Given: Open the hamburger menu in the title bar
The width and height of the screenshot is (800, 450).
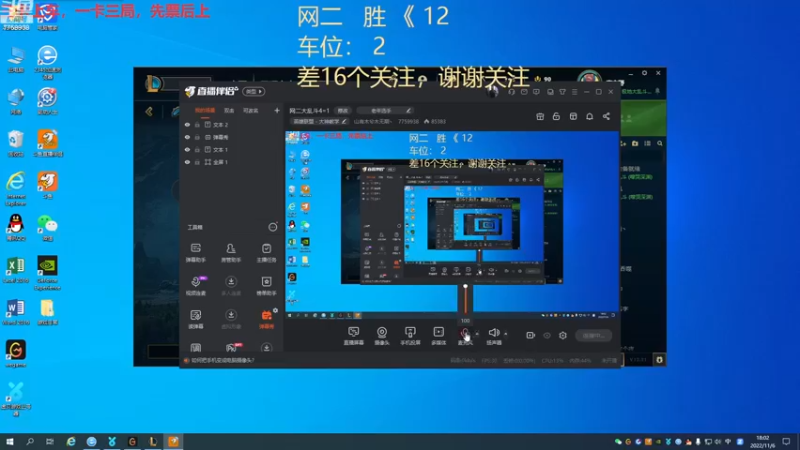Looking at the screenshot, I should (x=574, y=92).
